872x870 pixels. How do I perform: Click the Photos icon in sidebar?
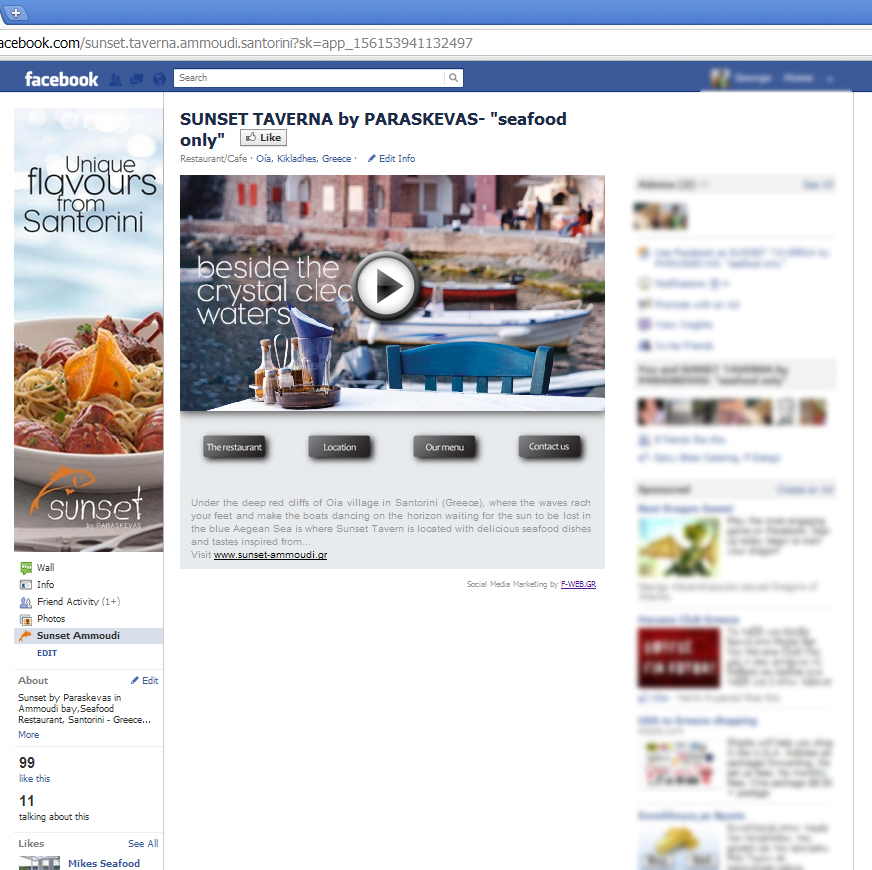(26, 619)
